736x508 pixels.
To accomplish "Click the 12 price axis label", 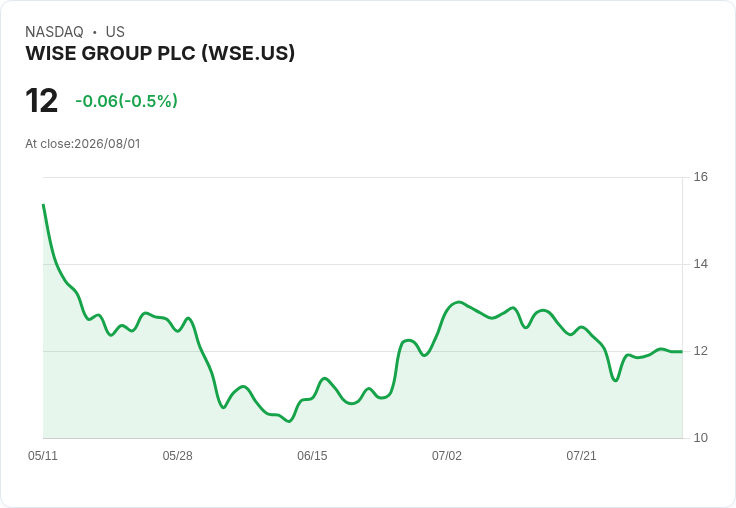I will tap(700, 351).
